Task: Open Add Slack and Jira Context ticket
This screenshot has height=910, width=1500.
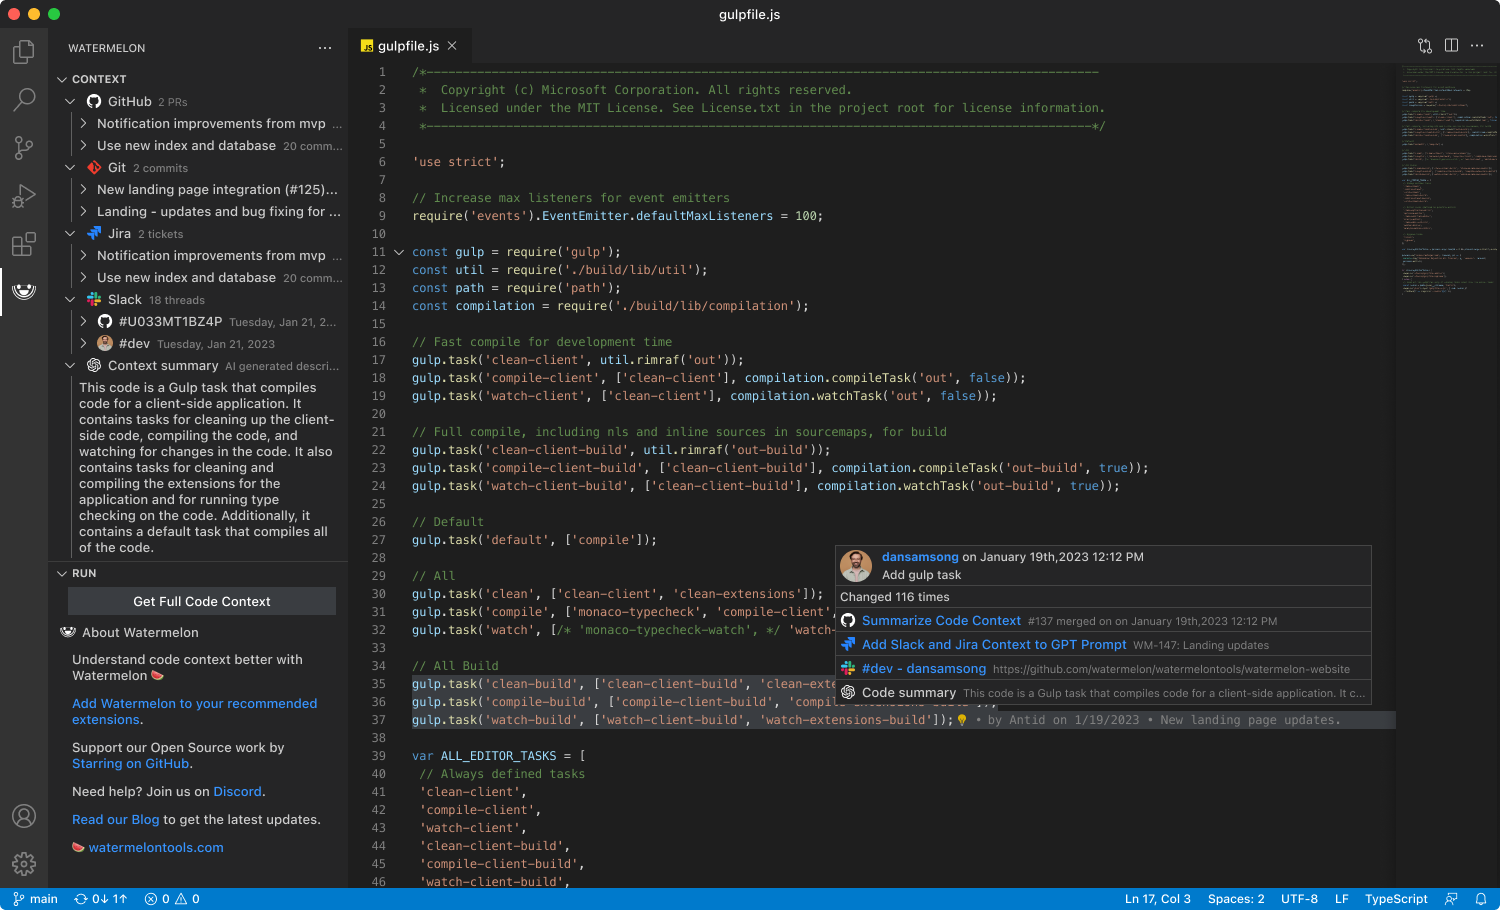Action: tap(994, 645)
